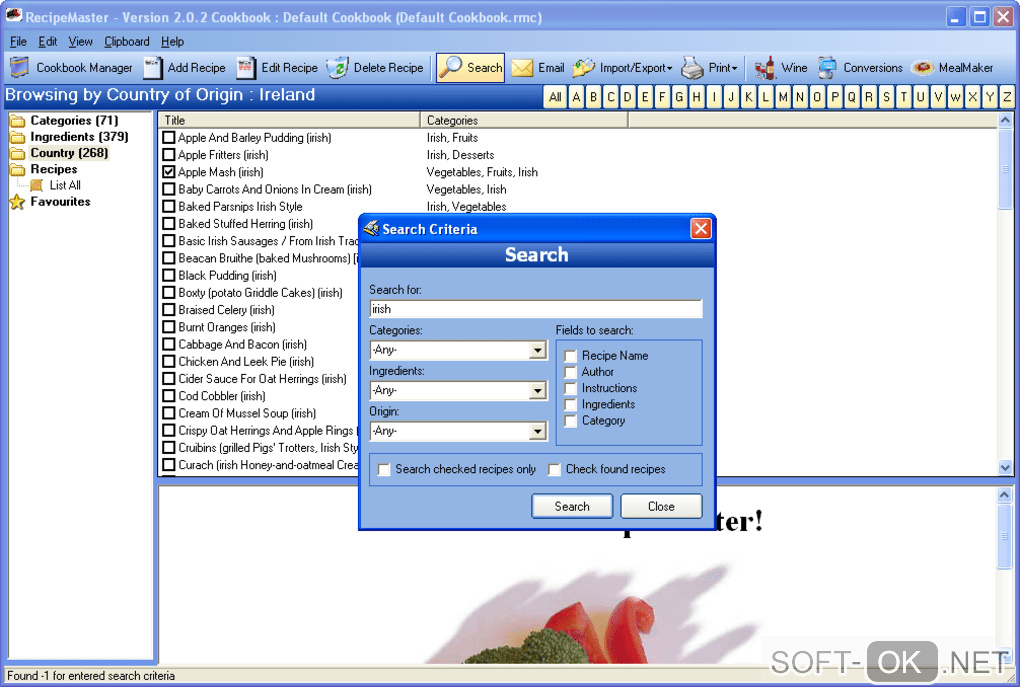1020x687 pixels.
Task: Enable the Instructions search field
Action: tap(570, 388)
